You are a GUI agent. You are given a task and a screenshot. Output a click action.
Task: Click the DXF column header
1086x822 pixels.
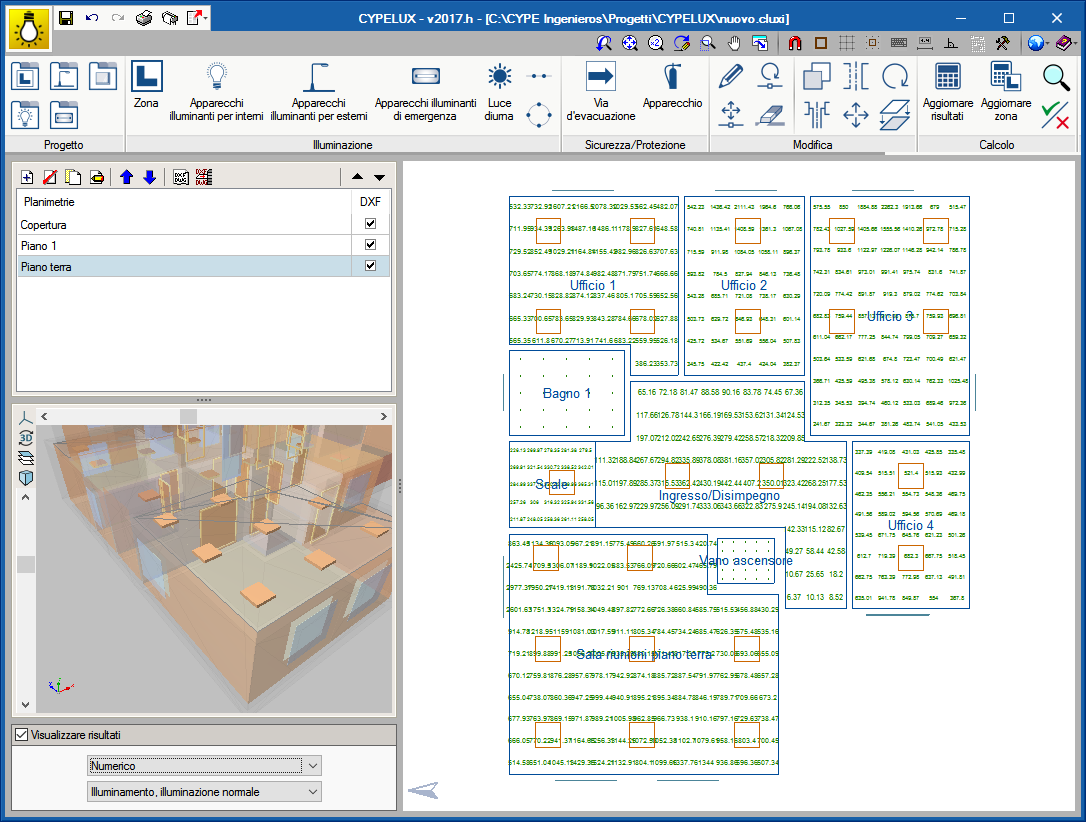tap(371, 202)
